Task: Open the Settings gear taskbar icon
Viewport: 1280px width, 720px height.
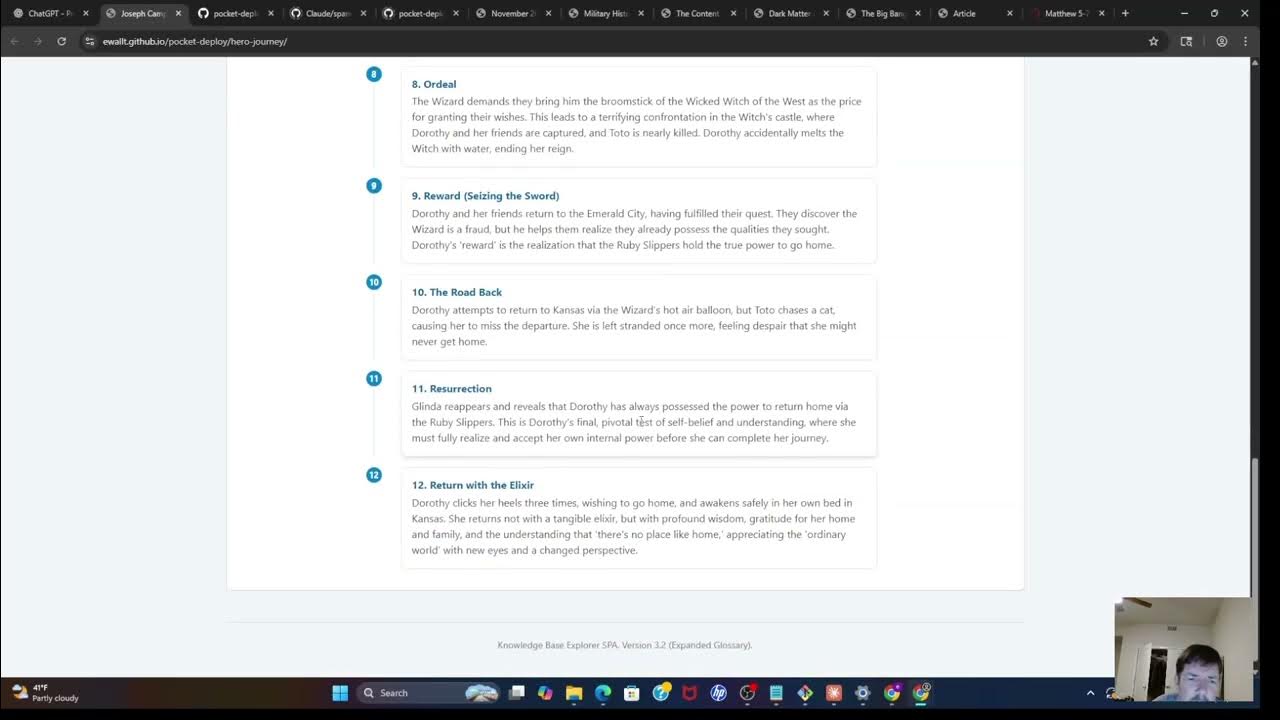Action: coord(863,693)
